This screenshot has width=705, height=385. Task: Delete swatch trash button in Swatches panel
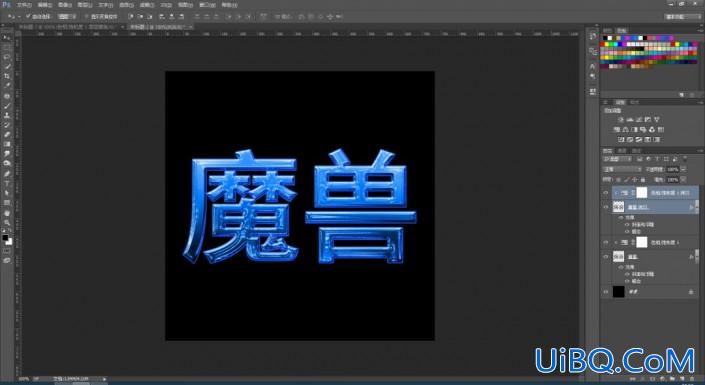click(693, 95)
